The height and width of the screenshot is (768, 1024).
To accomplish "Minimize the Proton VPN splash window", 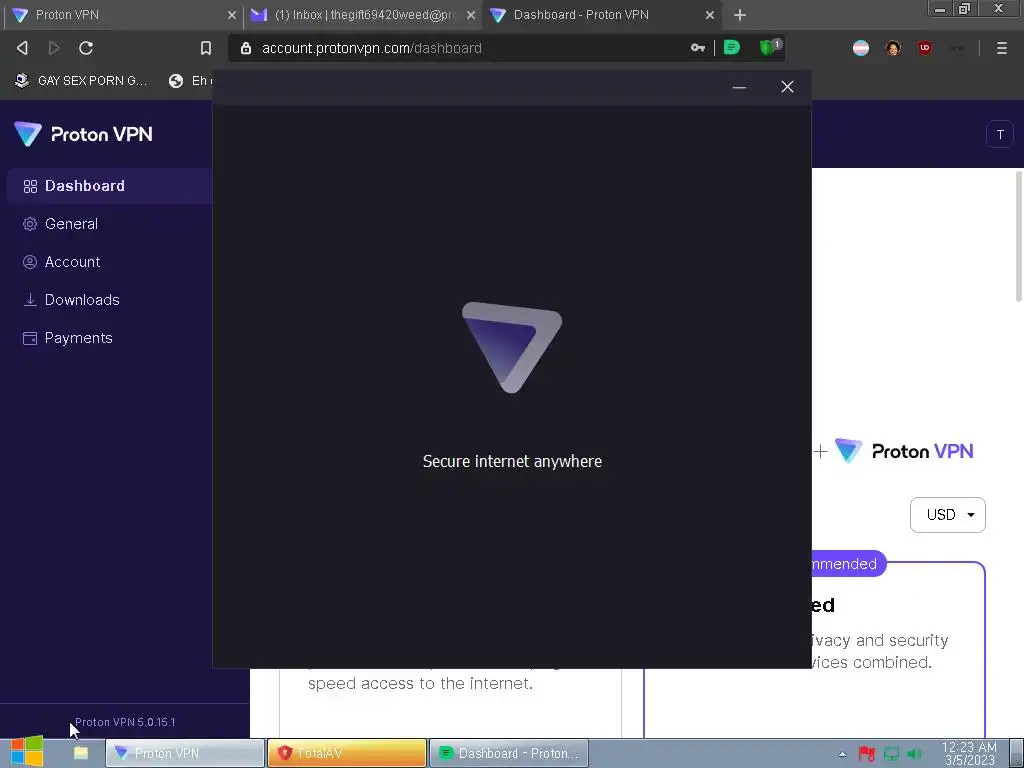I will 739,87.
